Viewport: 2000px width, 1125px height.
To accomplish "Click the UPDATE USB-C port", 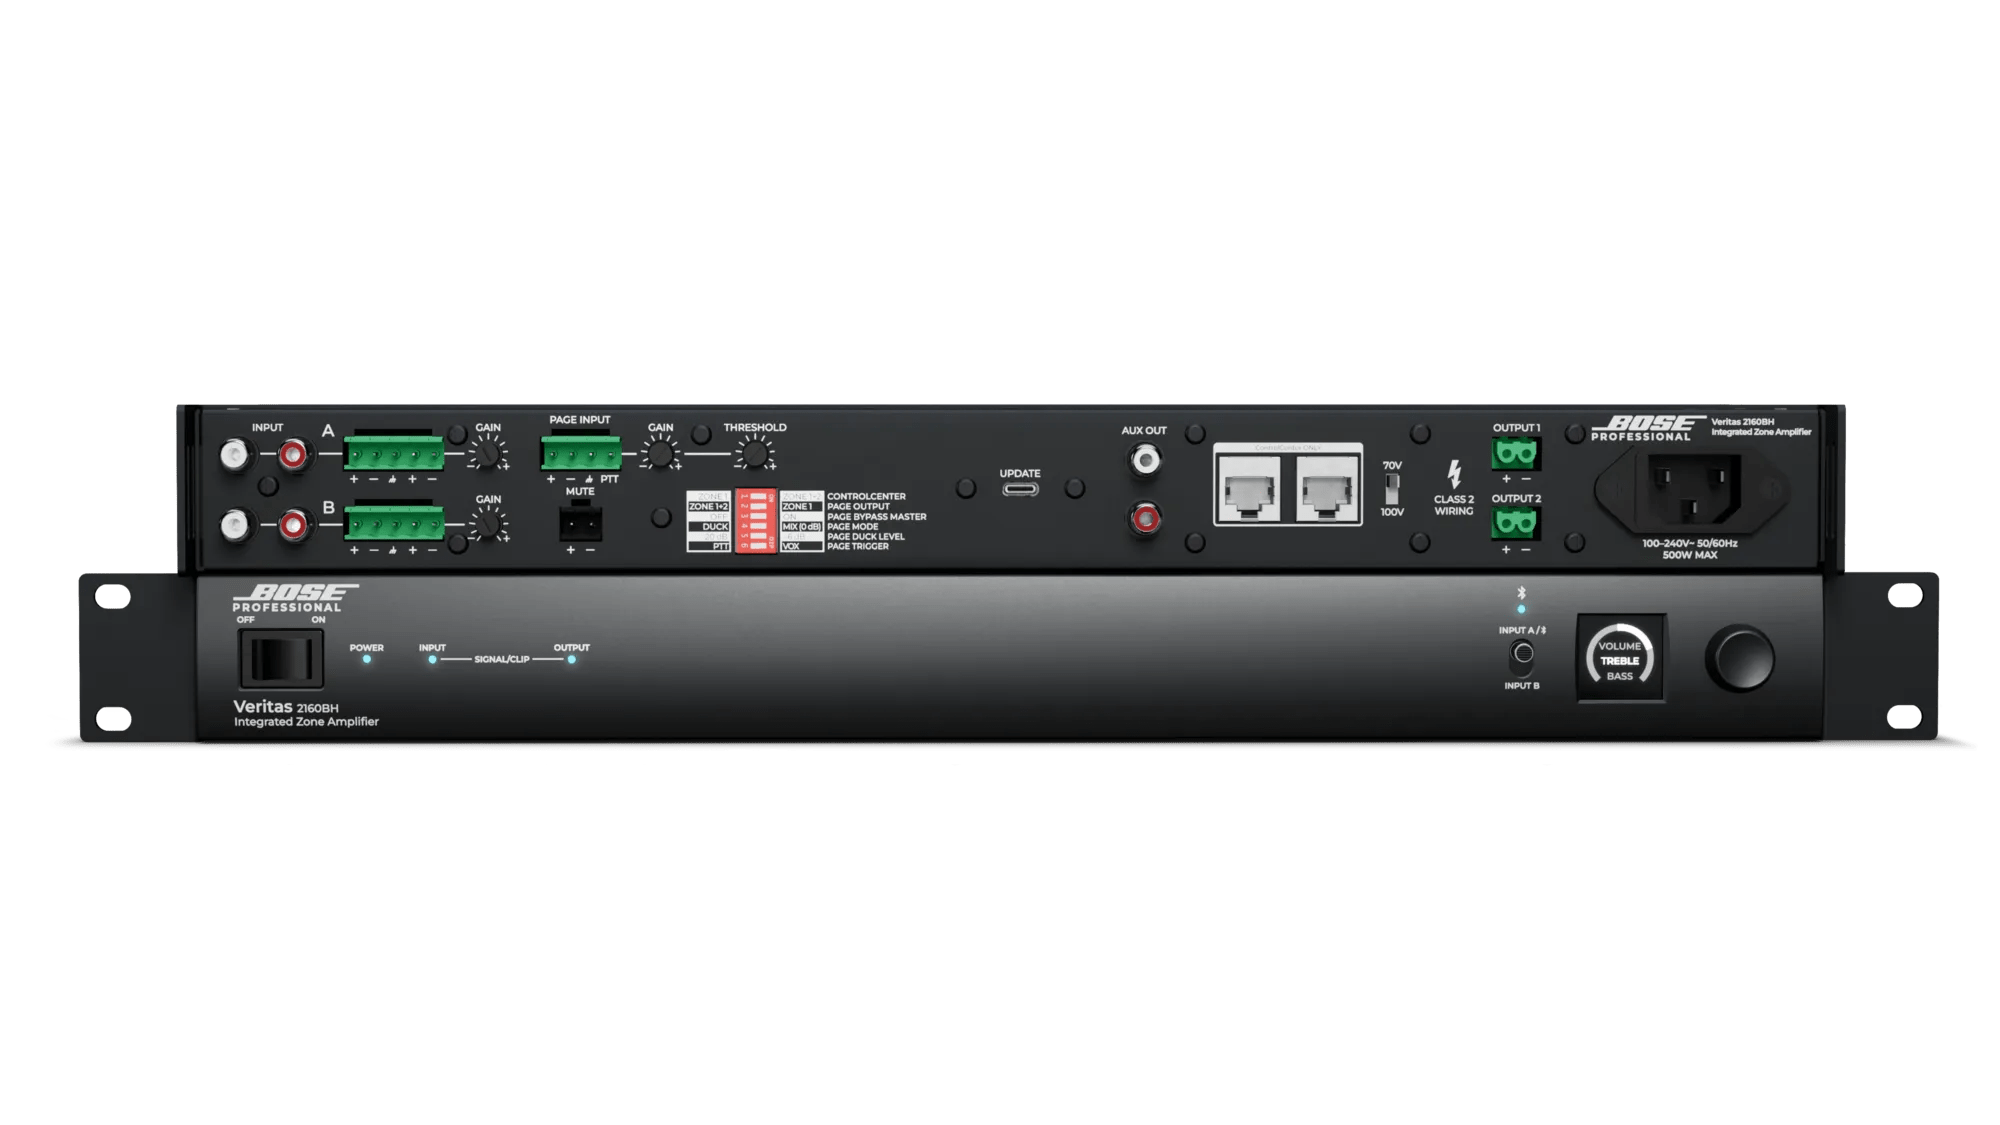I will [1020, 489].
